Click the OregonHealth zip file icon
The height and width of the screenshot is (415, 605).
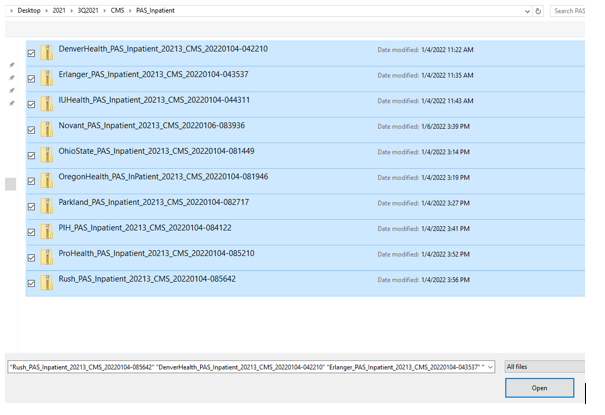tap(47, 181)
